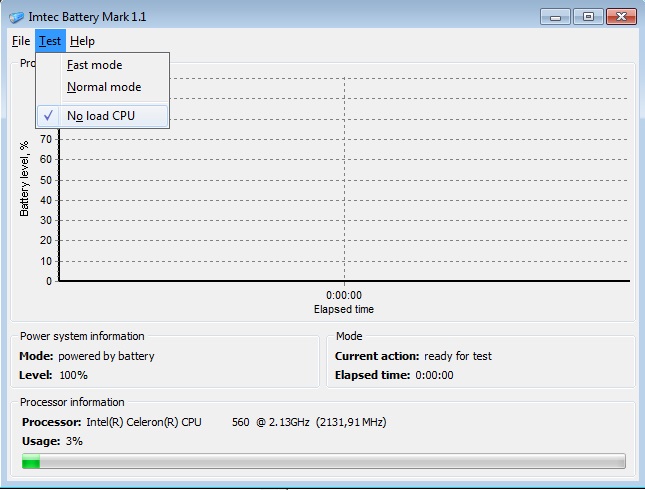Click the 0:00:00 label under the graph

343,295
